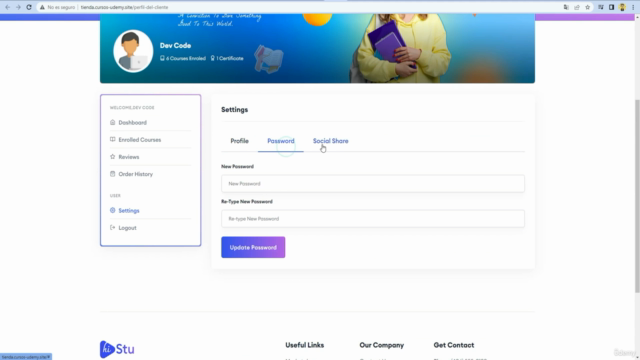Screen dimensions: 640x360
Task: Click the Get Contact footer heading
Action: (x=454, y=345)
